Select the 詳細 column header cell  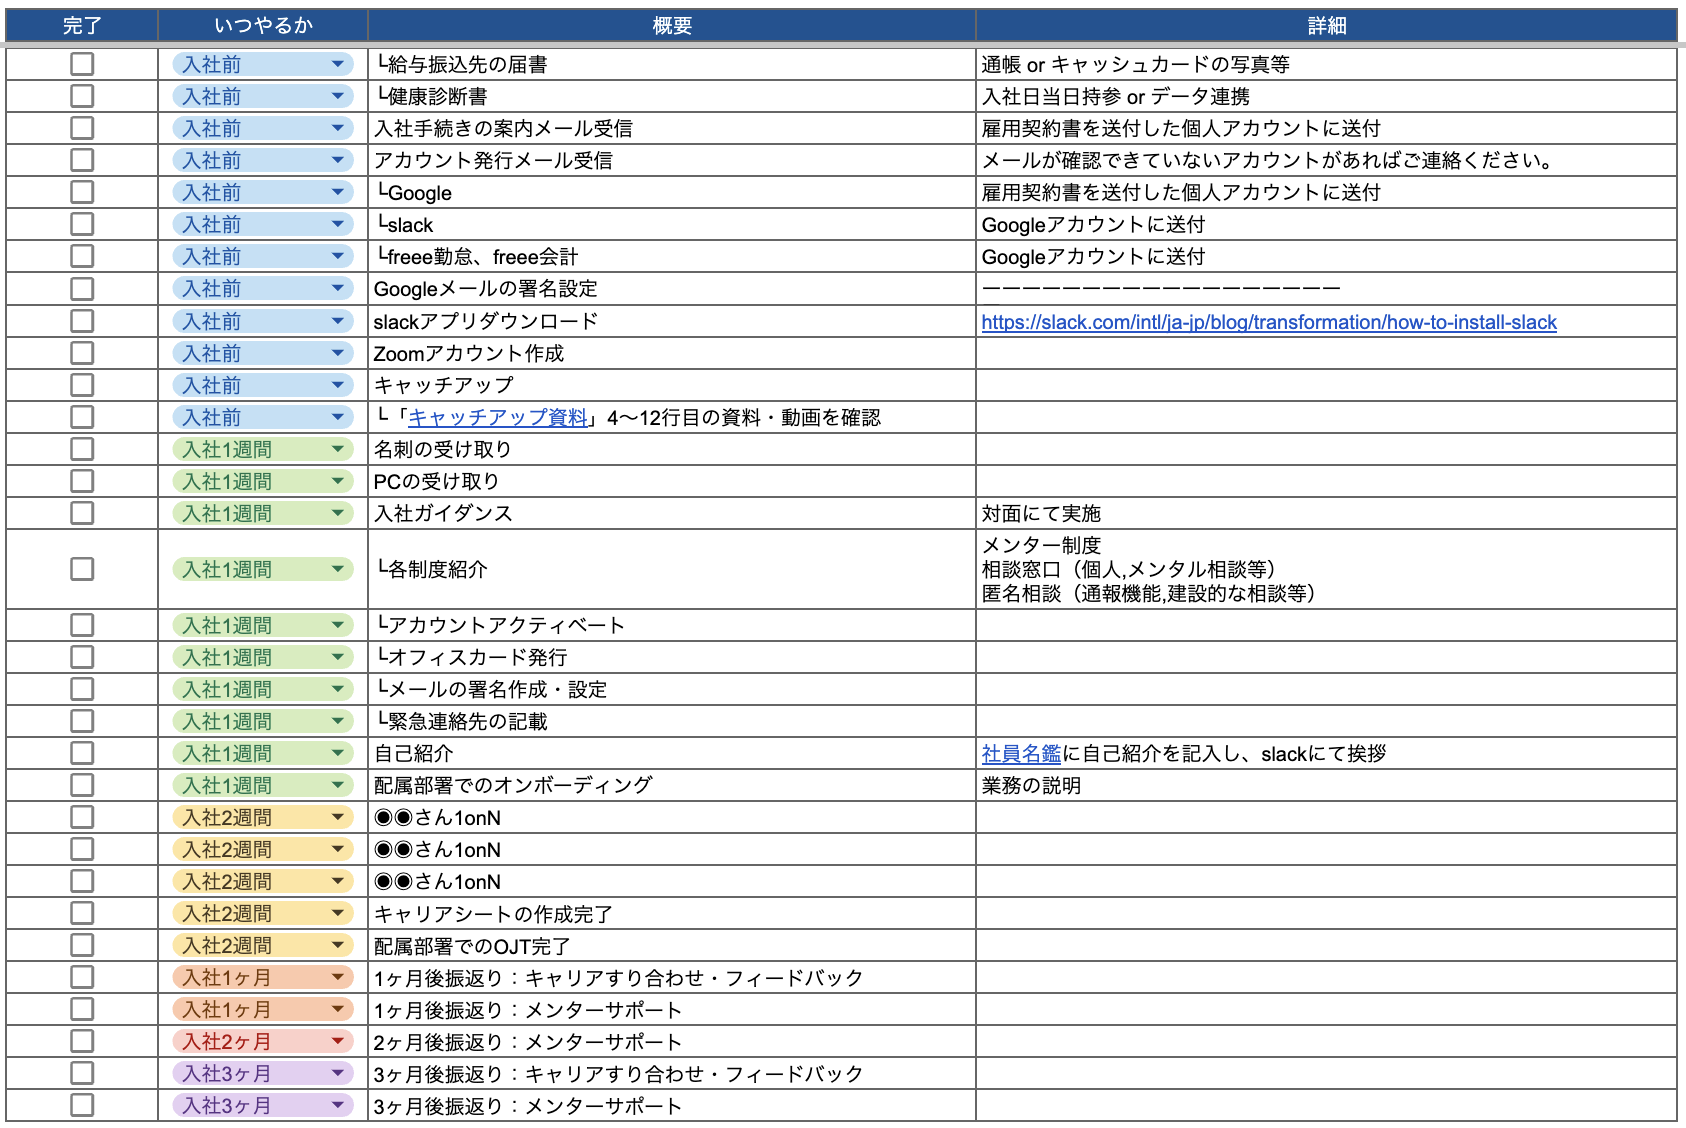pyautogui.click(x=1326, y=26)
